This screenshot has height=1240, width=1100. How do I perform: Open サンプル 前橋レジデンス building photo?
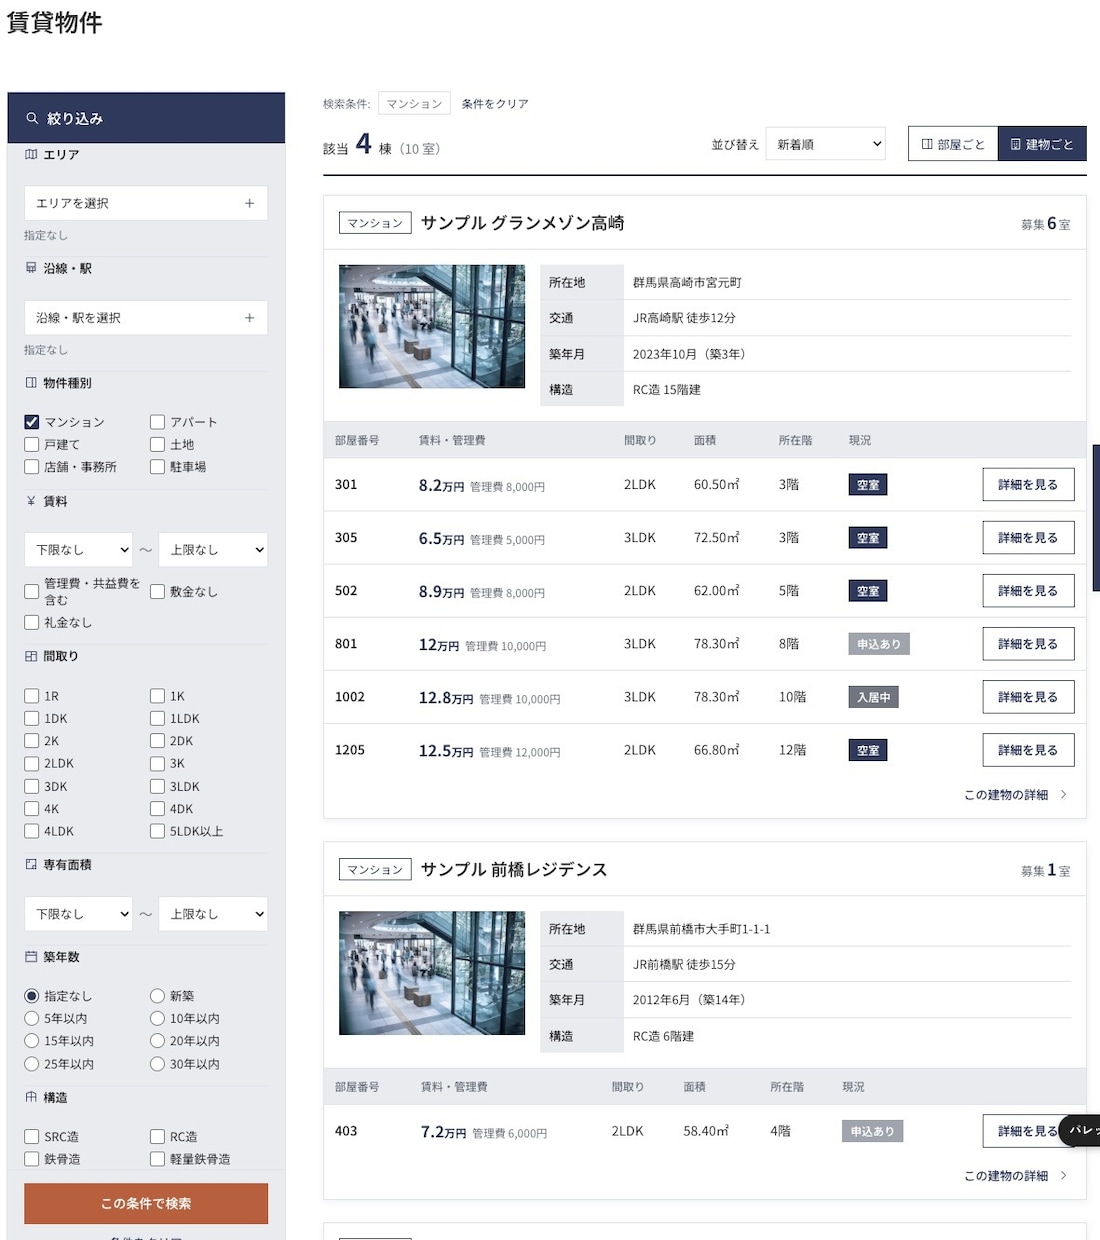[432, 973]
